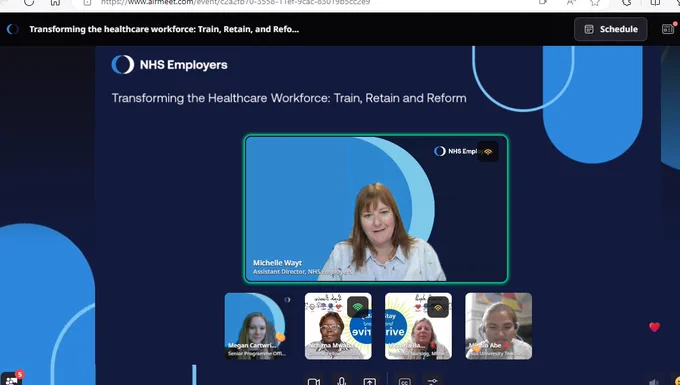The height and width of the screenshot is (385, 680).
Task: Click the 'Michelle Wayt' name label
Action: point(277,263)
